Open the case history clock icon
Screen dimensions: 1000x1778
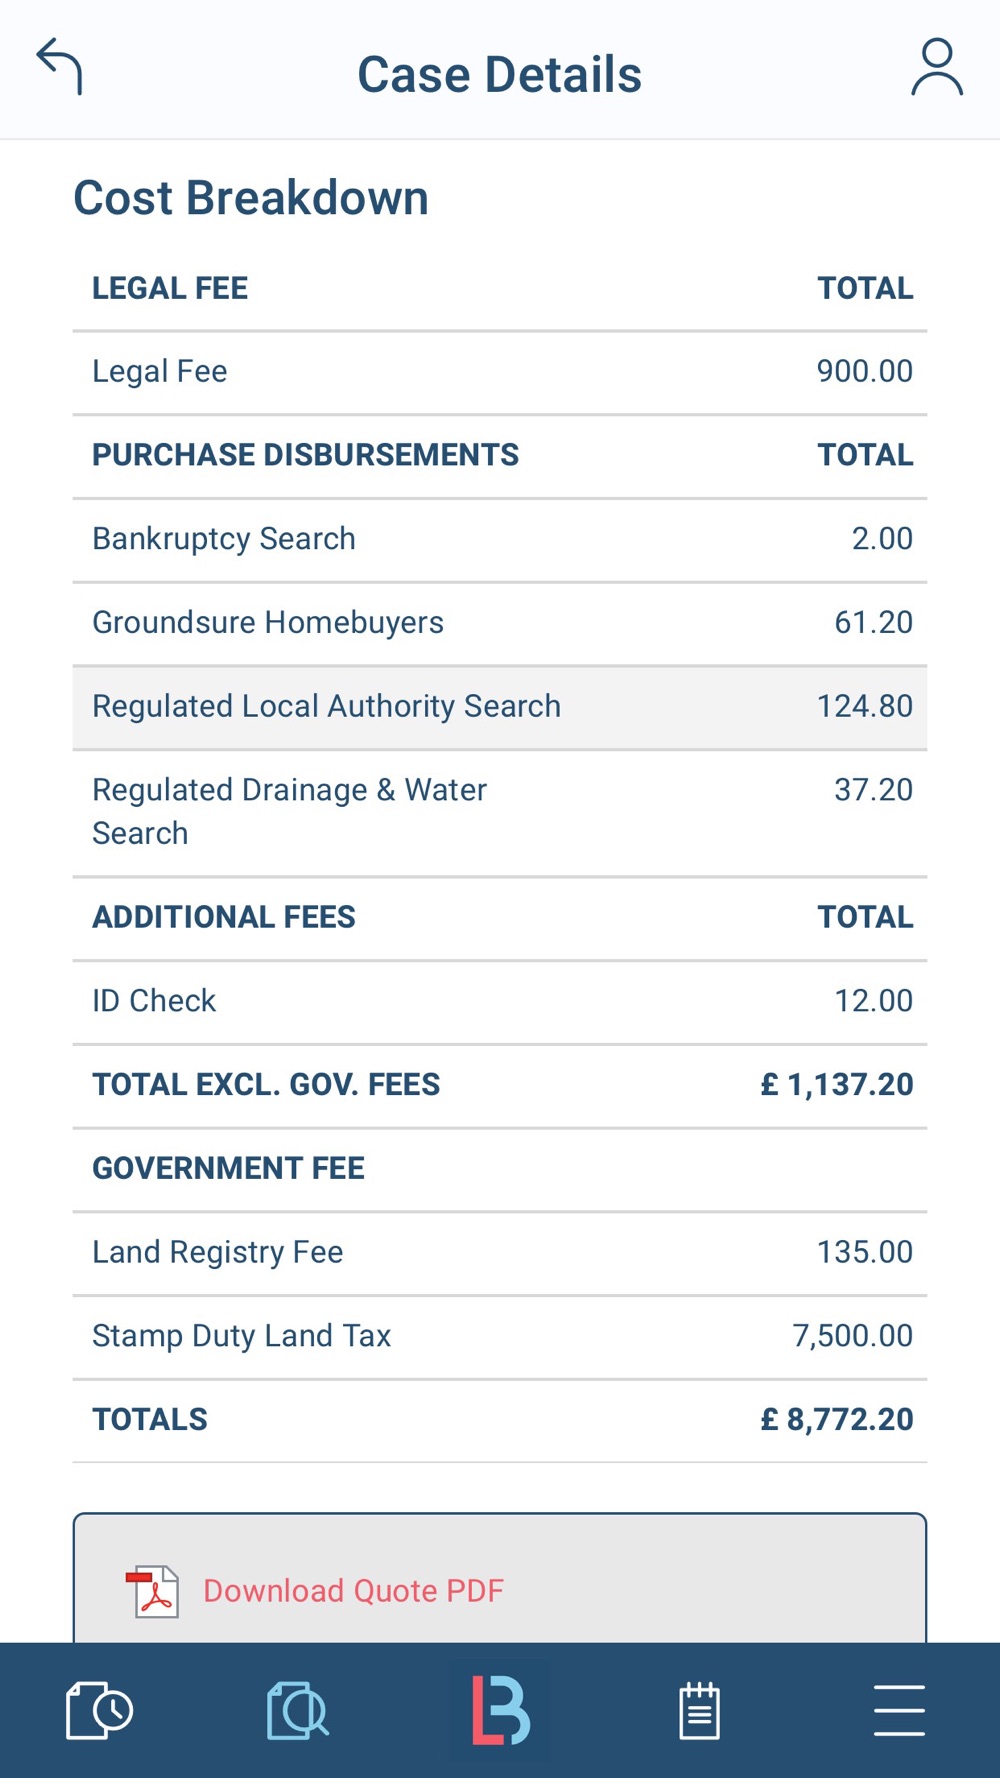pos(99,1710)
